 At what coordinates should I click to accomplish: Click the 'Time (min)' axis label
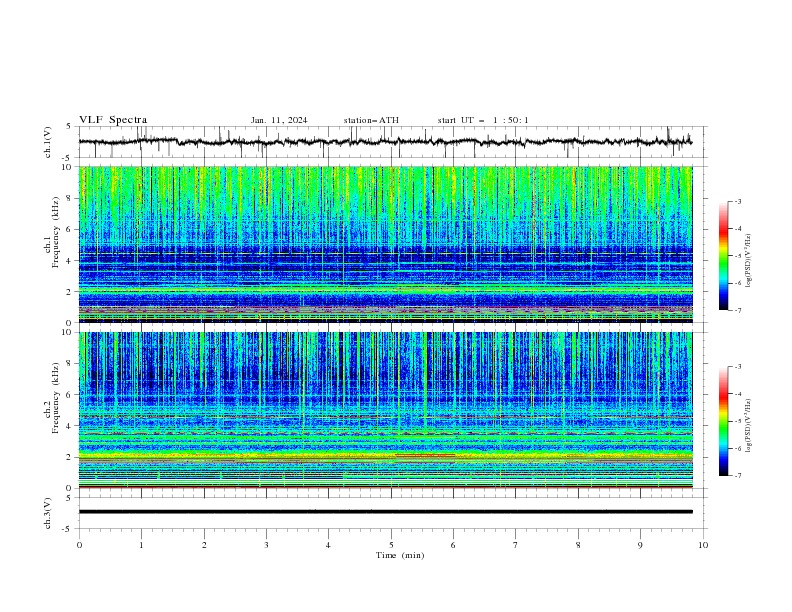pyautogui.click(x=400, y=555)
